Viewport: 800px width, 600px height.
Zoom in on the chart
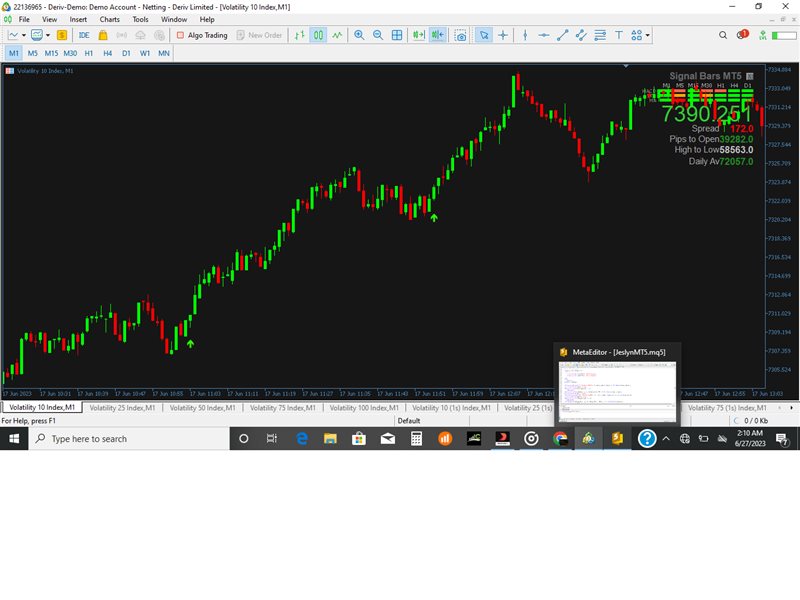click(x=359, y=35)
